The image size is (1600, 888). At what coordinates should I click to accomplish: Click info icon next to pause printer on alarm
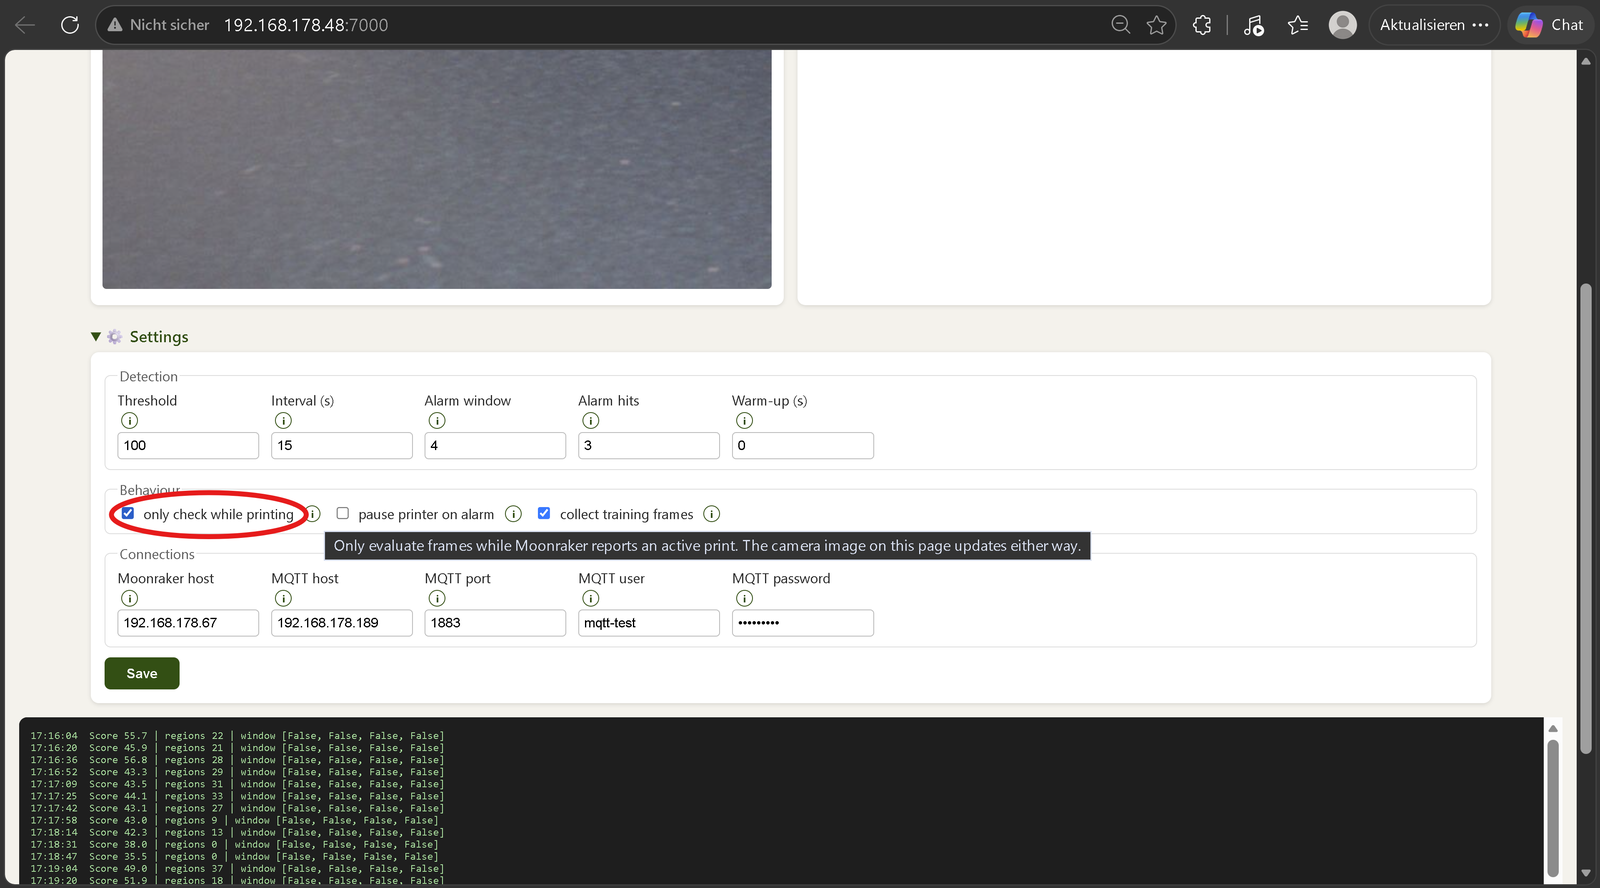coord(513,514)
